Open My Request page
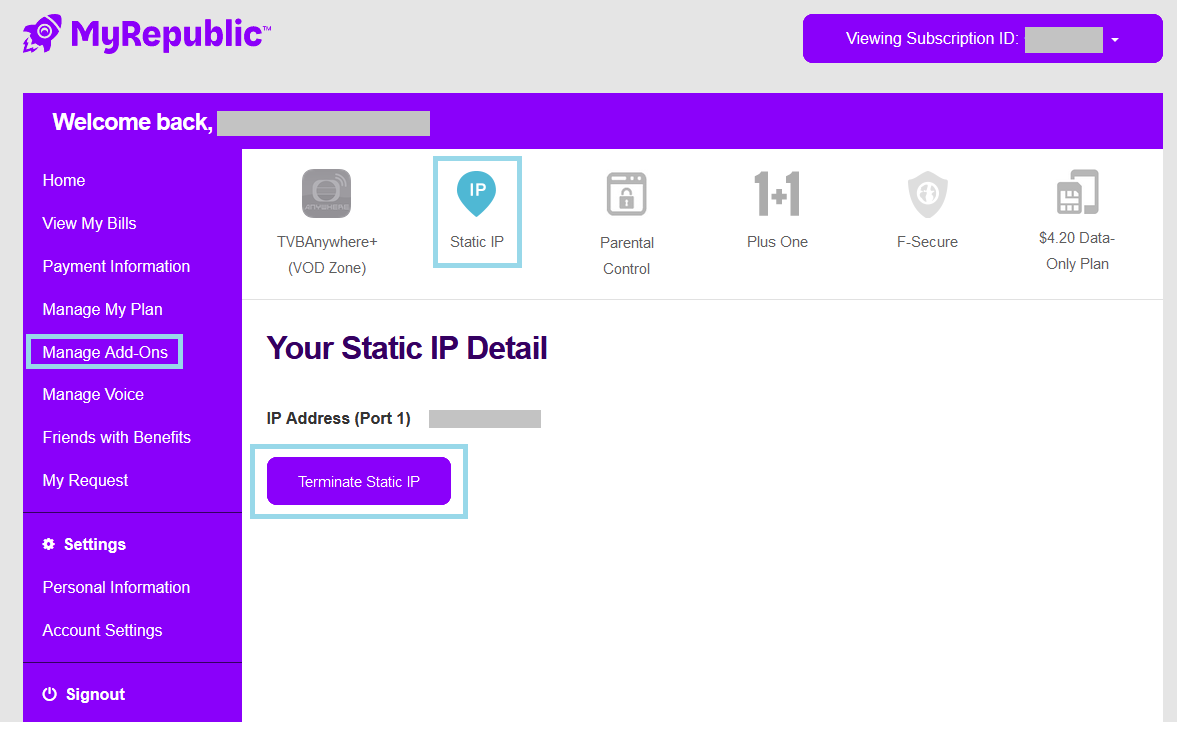Image resolution: width=1177 pixels, height=731 pixels. (x=85, y=480)
